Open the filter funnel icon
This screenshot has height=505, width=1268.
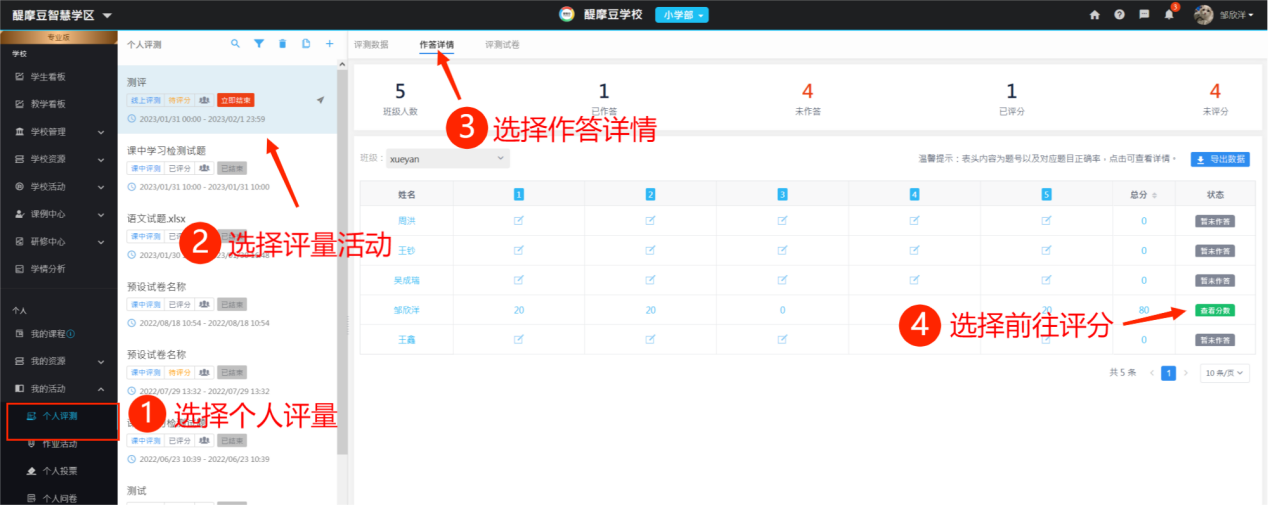coord(259,44)
